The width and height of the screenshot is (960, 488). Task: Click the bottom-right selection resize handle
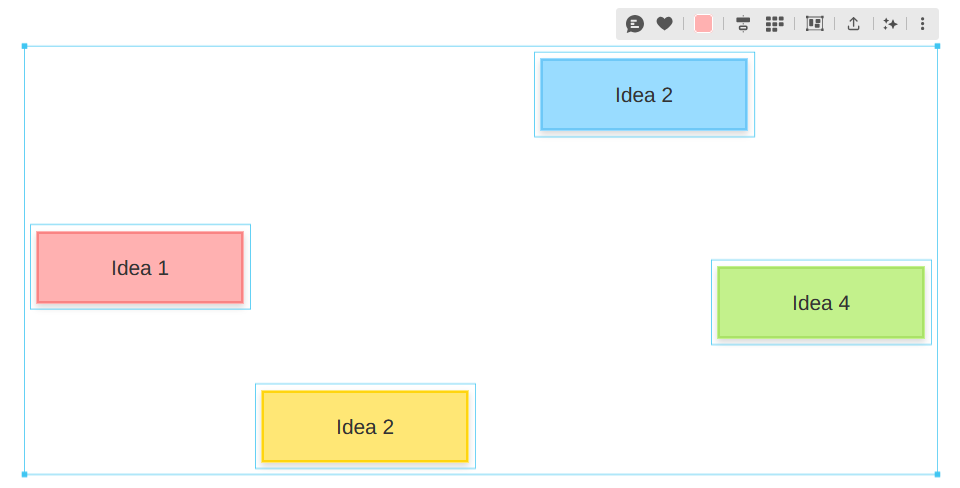(937, 474)
